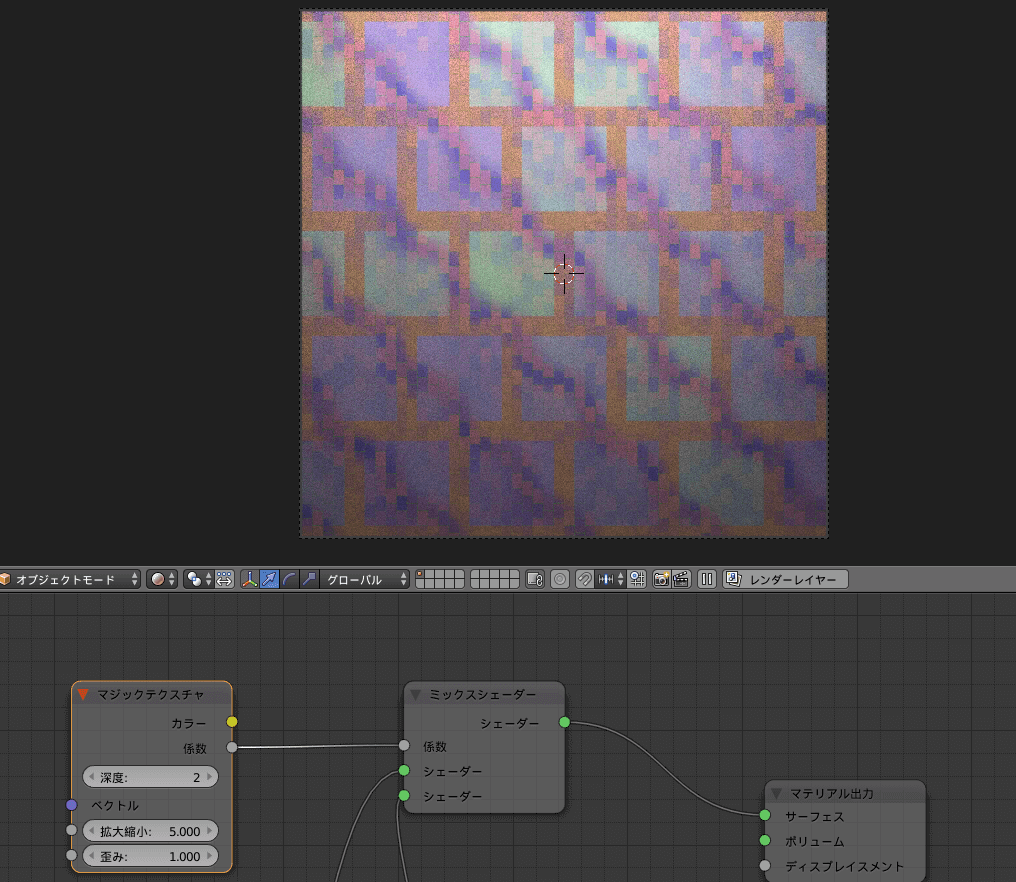This screenshot has height=882, width=1016.
Task: Toggle the 3D manipulator axes icon
Action: pyautogui.click(x=249, y=579)
